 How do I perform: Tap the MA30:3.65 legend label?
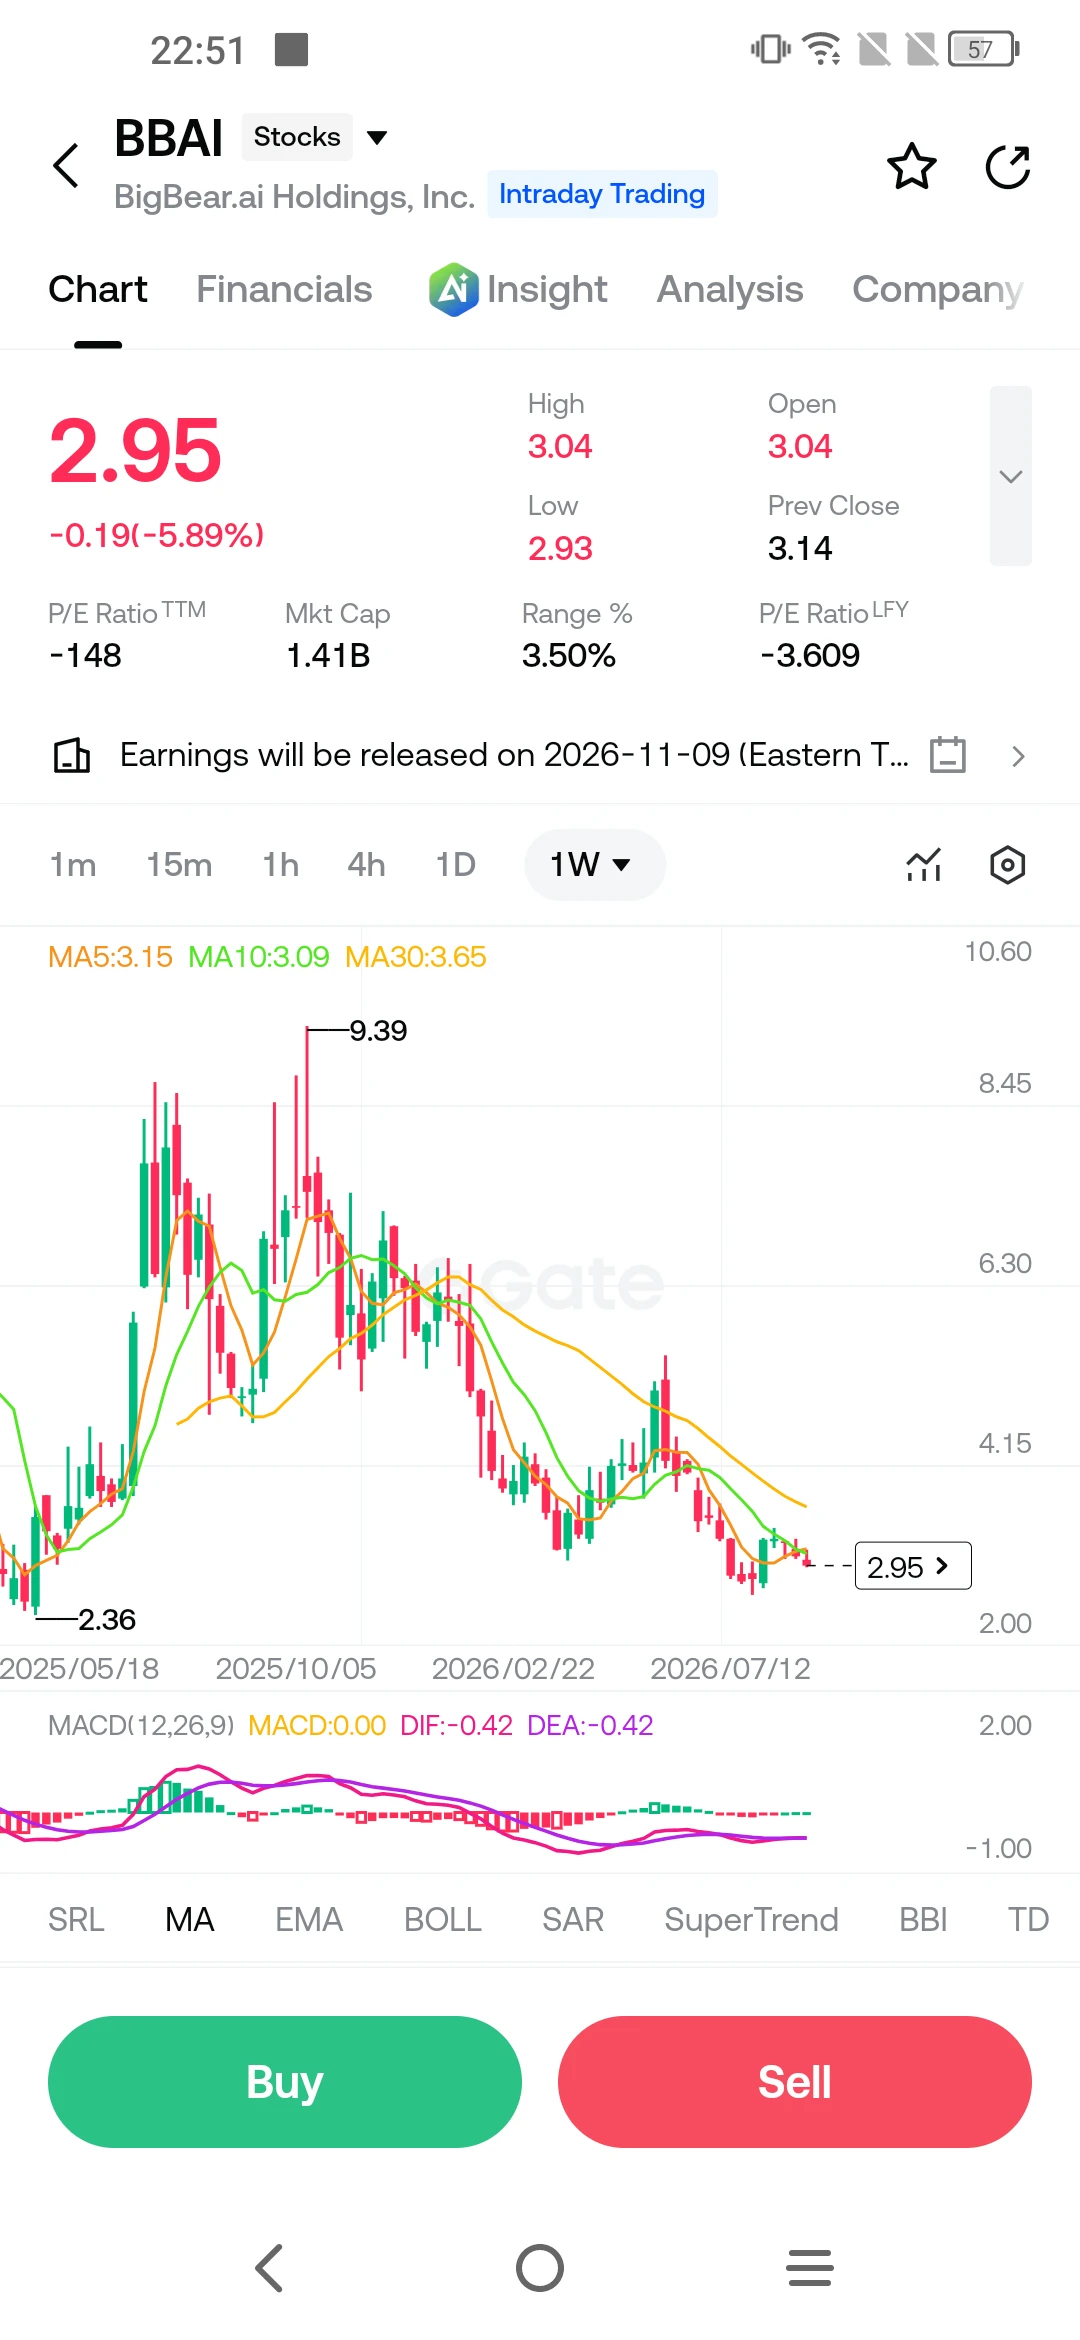[x=416, y=957]
